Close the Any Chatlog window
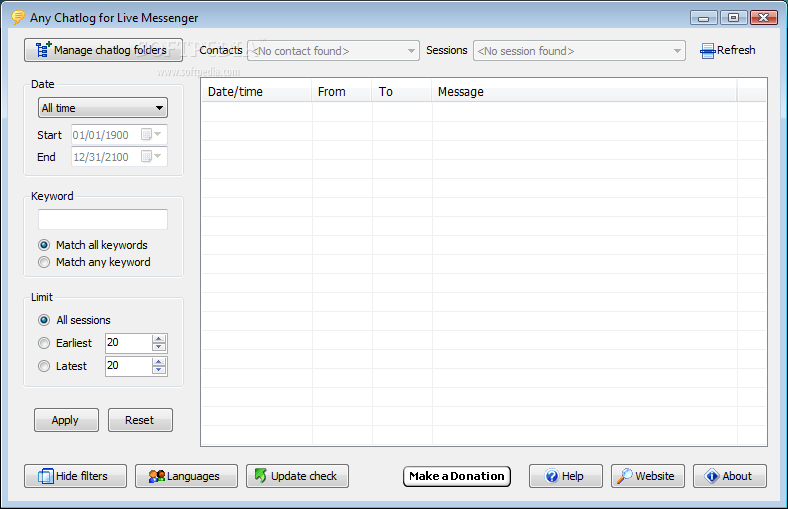The height and width of the screenshot is (509, 788). pos(763,18)
